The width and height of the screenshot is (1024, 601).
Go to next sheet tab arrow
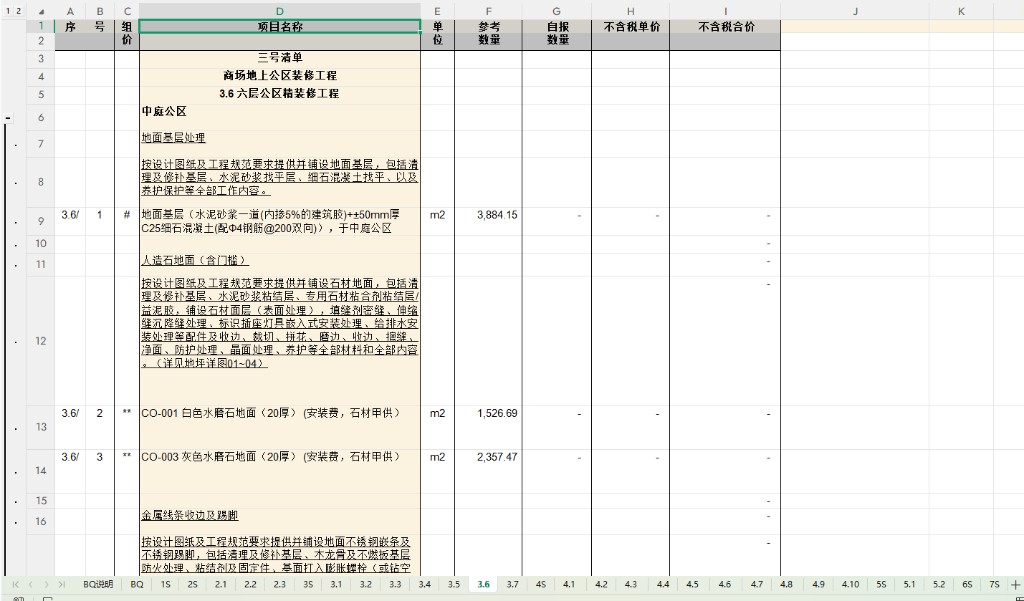(x=46, y=584)
